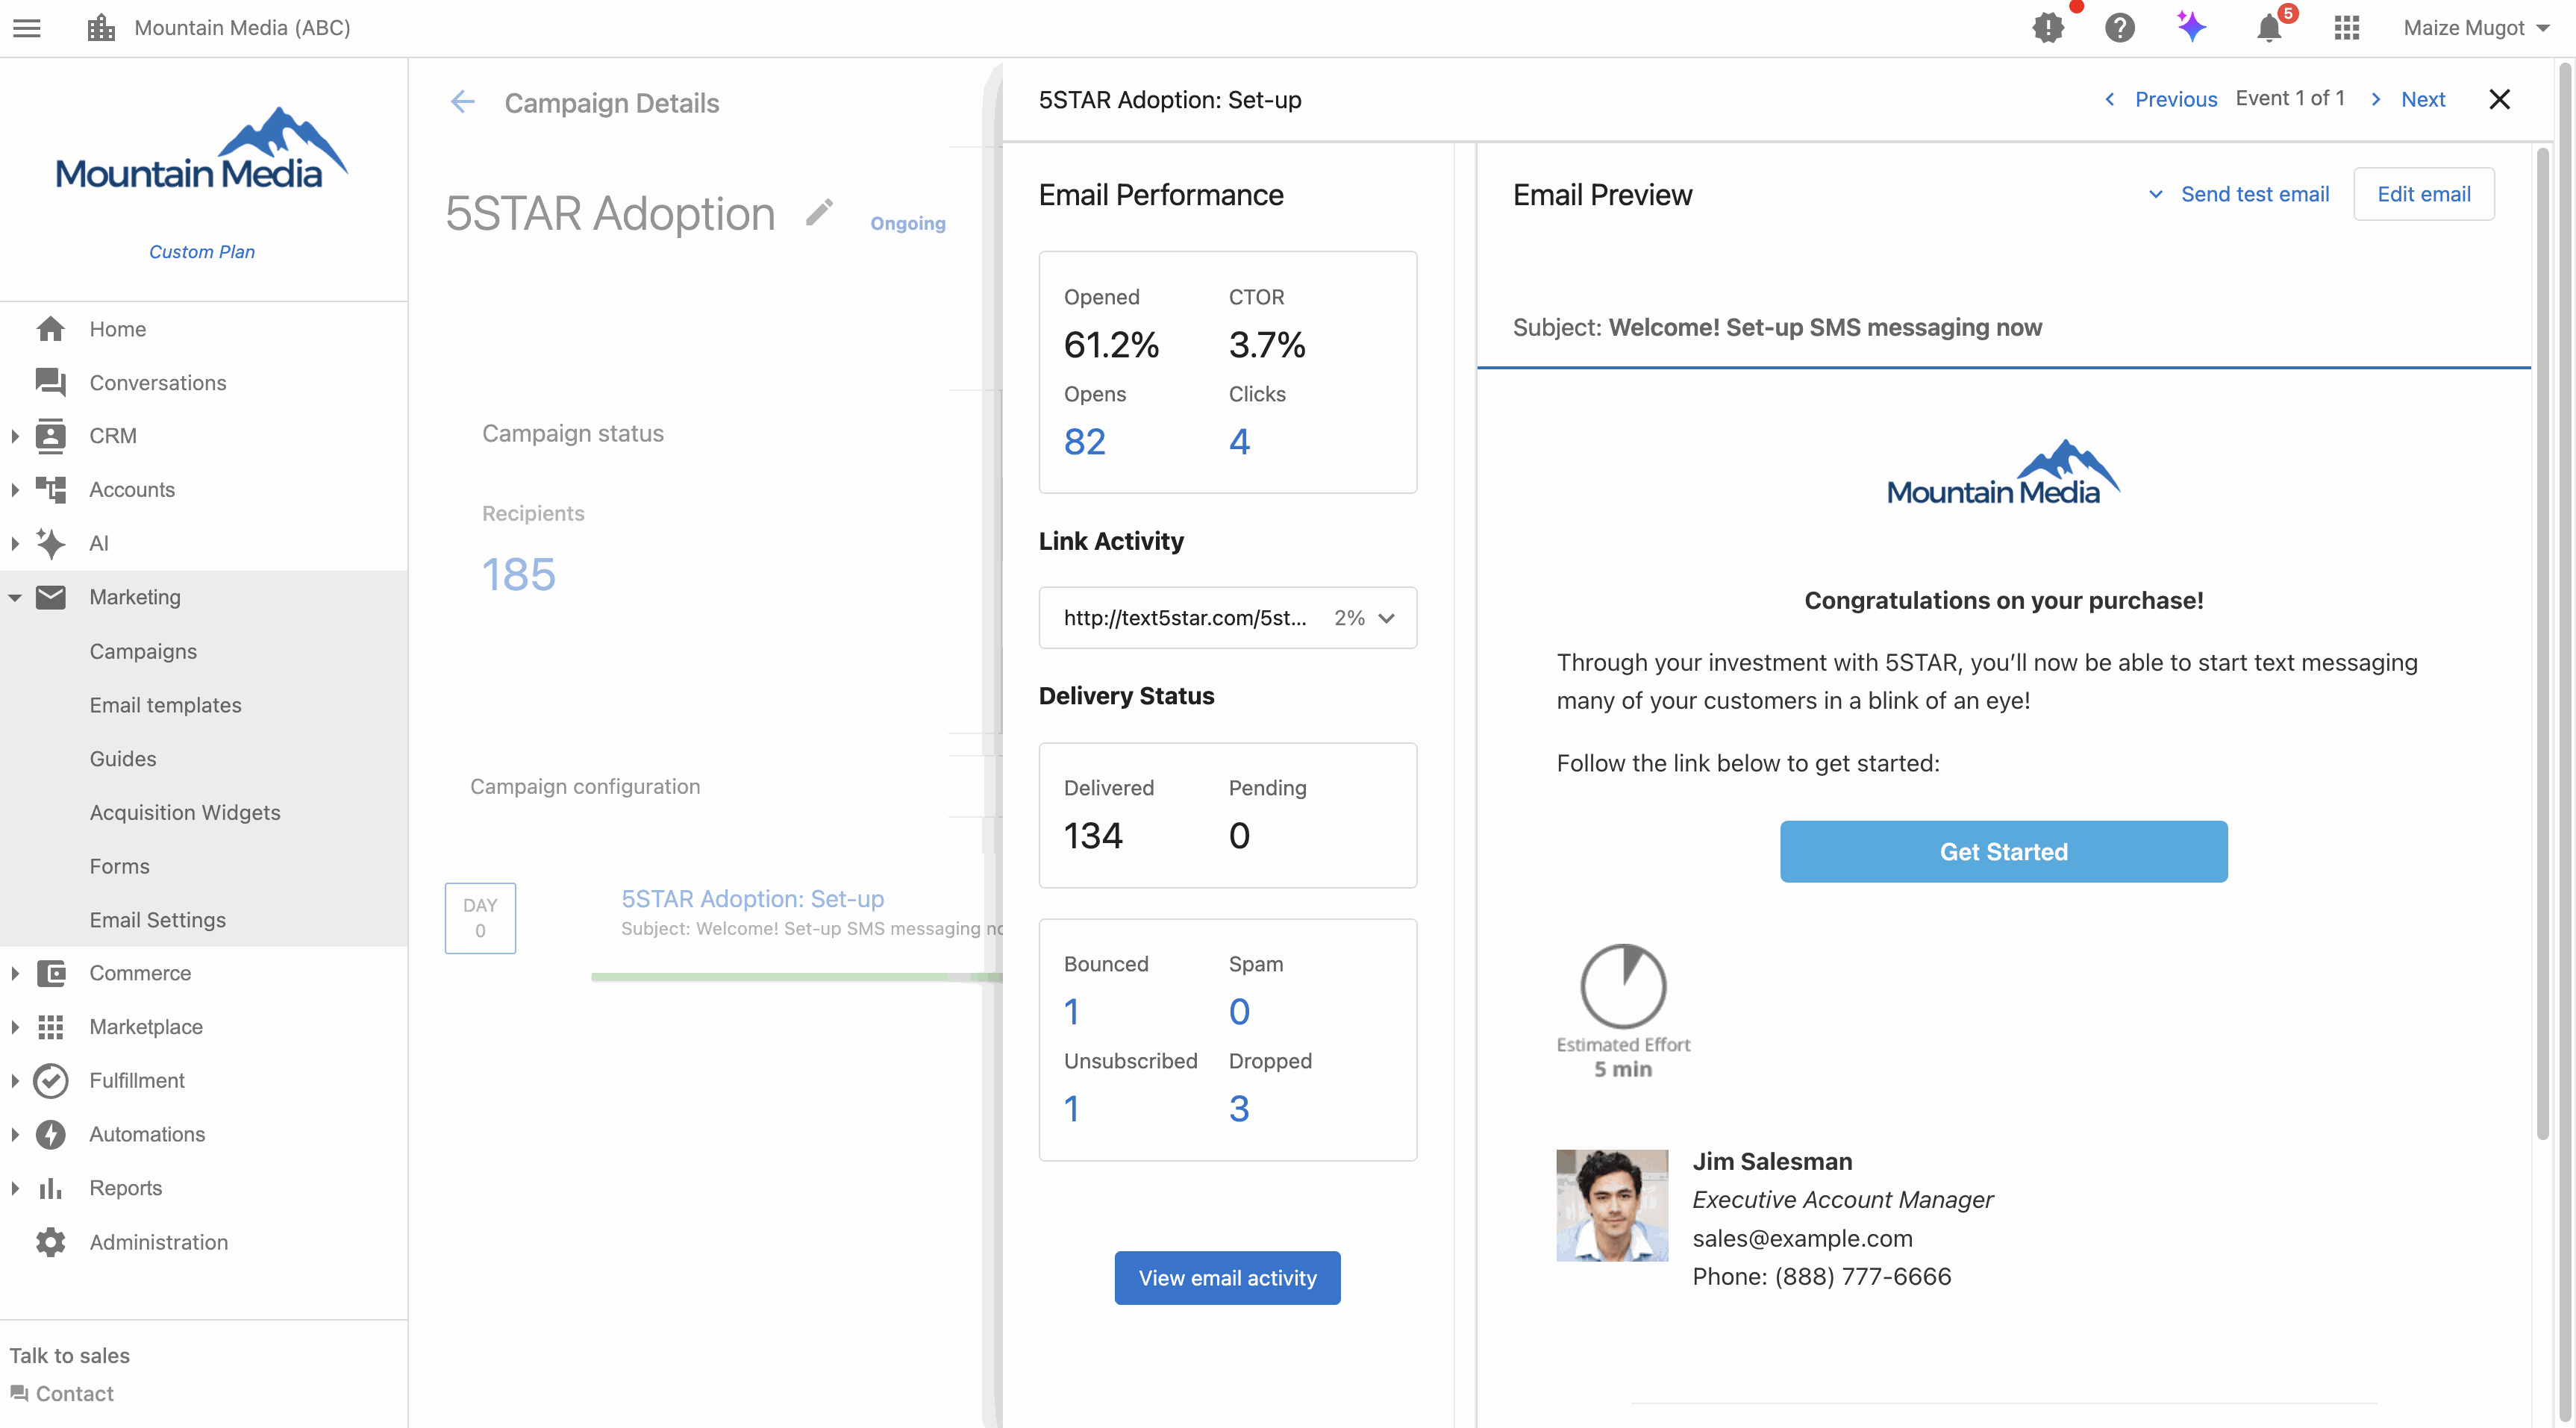Image resolution: width=2576 pixels, height=1428 pixels.
Task: Close the 5STAR Adoption: Set-up panel
Action: click(x=2499, y=99)
